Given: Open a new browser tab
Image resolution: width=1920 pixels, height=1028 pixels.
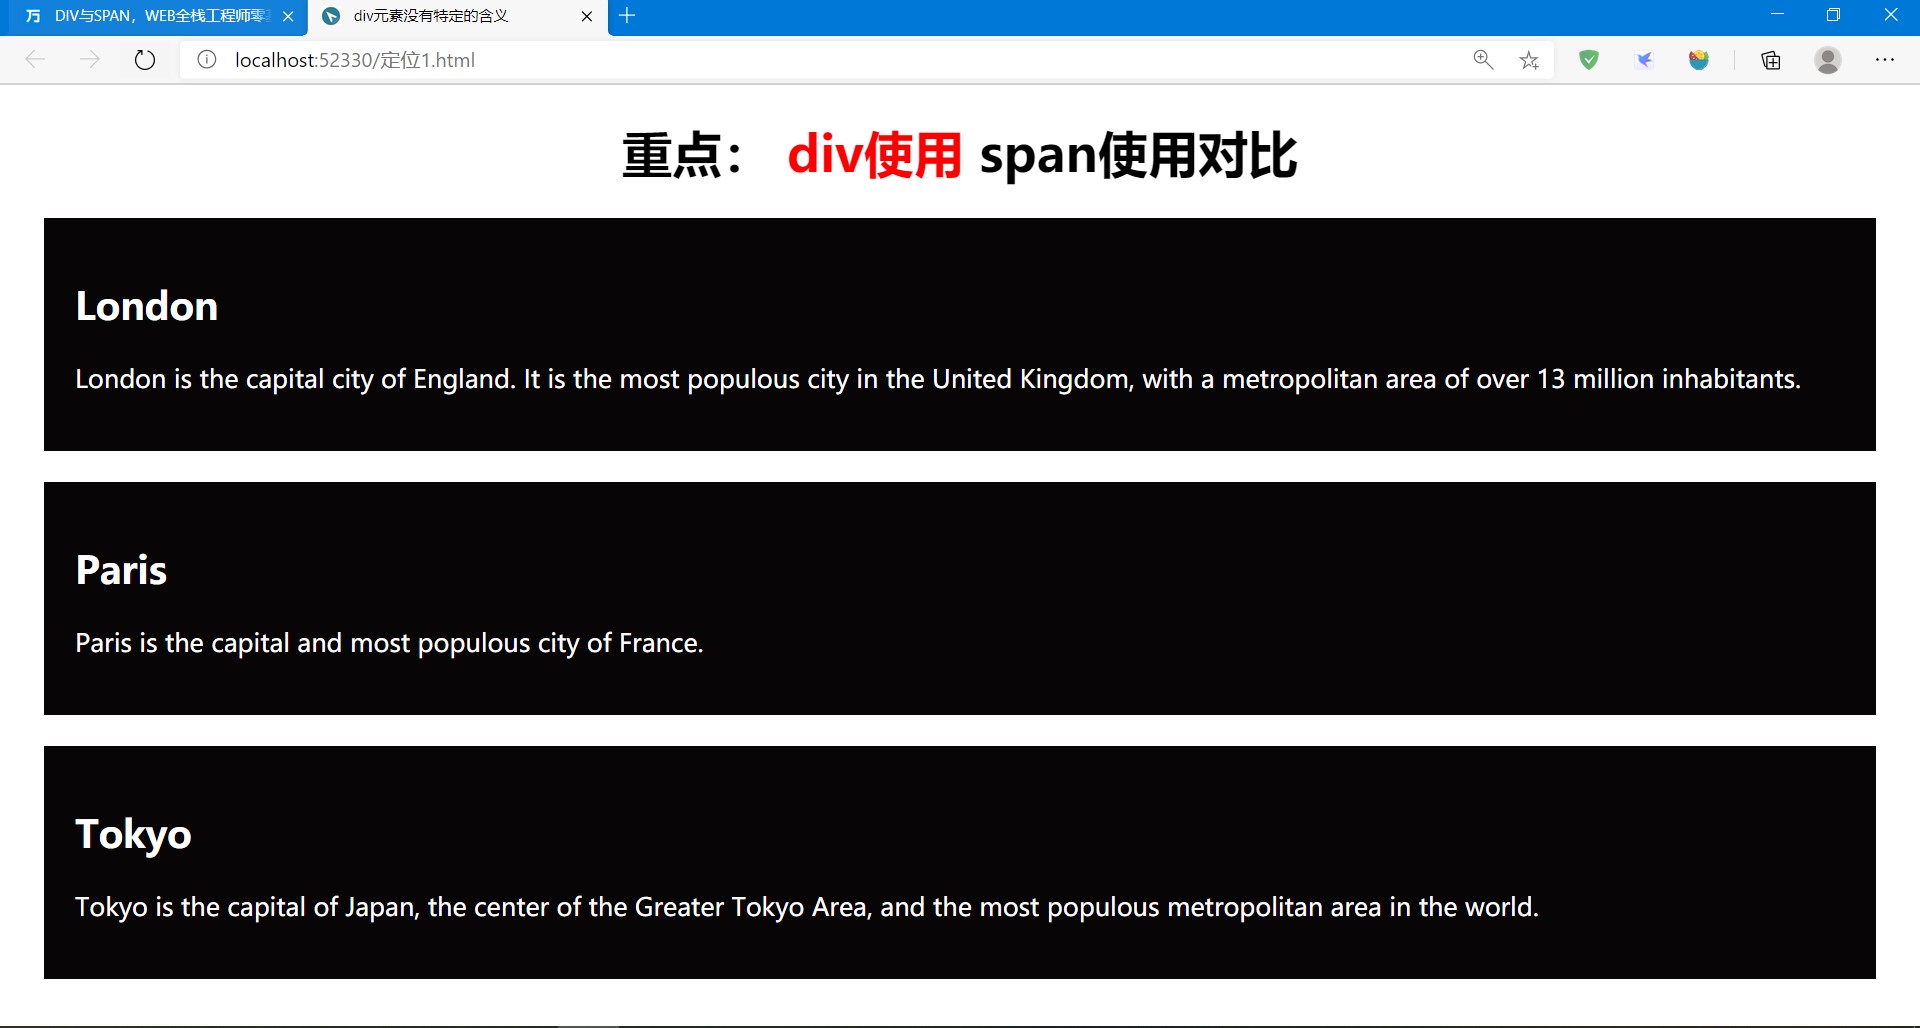Looking at the screenshot, I should 627,16.
